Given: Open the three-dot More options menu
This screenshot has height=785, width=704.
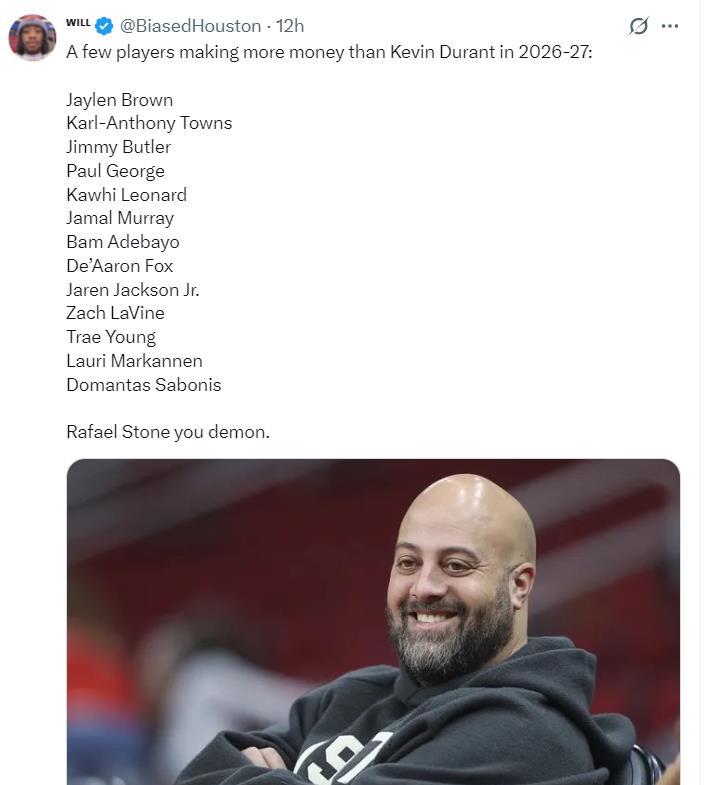Looking at the screenshot, I should click(x=670, y=26).
